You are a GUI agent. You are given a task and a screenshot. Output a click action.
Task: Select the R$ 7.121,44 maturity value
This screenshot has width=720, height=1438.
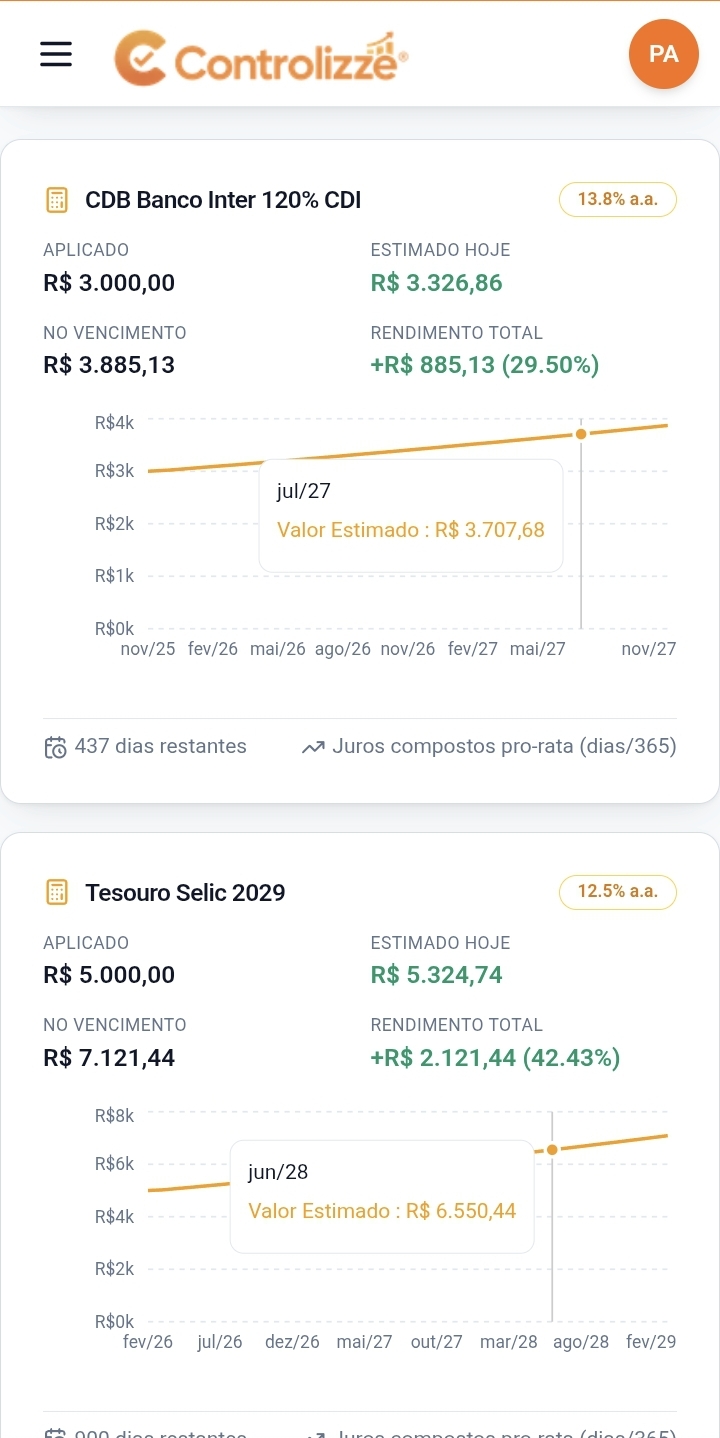(x=109, y=1057)
